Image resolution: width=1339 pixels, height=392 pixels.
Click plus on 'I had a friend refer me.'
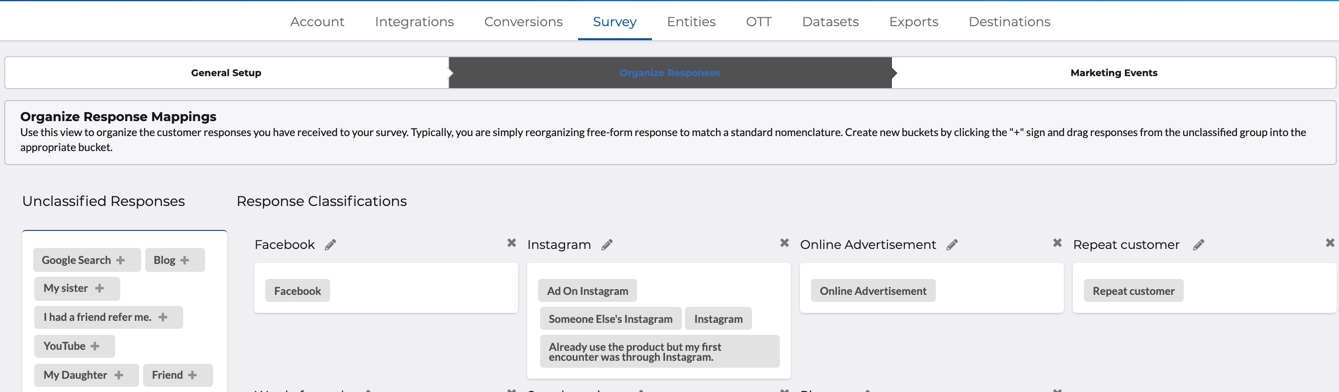click(163, 317)
